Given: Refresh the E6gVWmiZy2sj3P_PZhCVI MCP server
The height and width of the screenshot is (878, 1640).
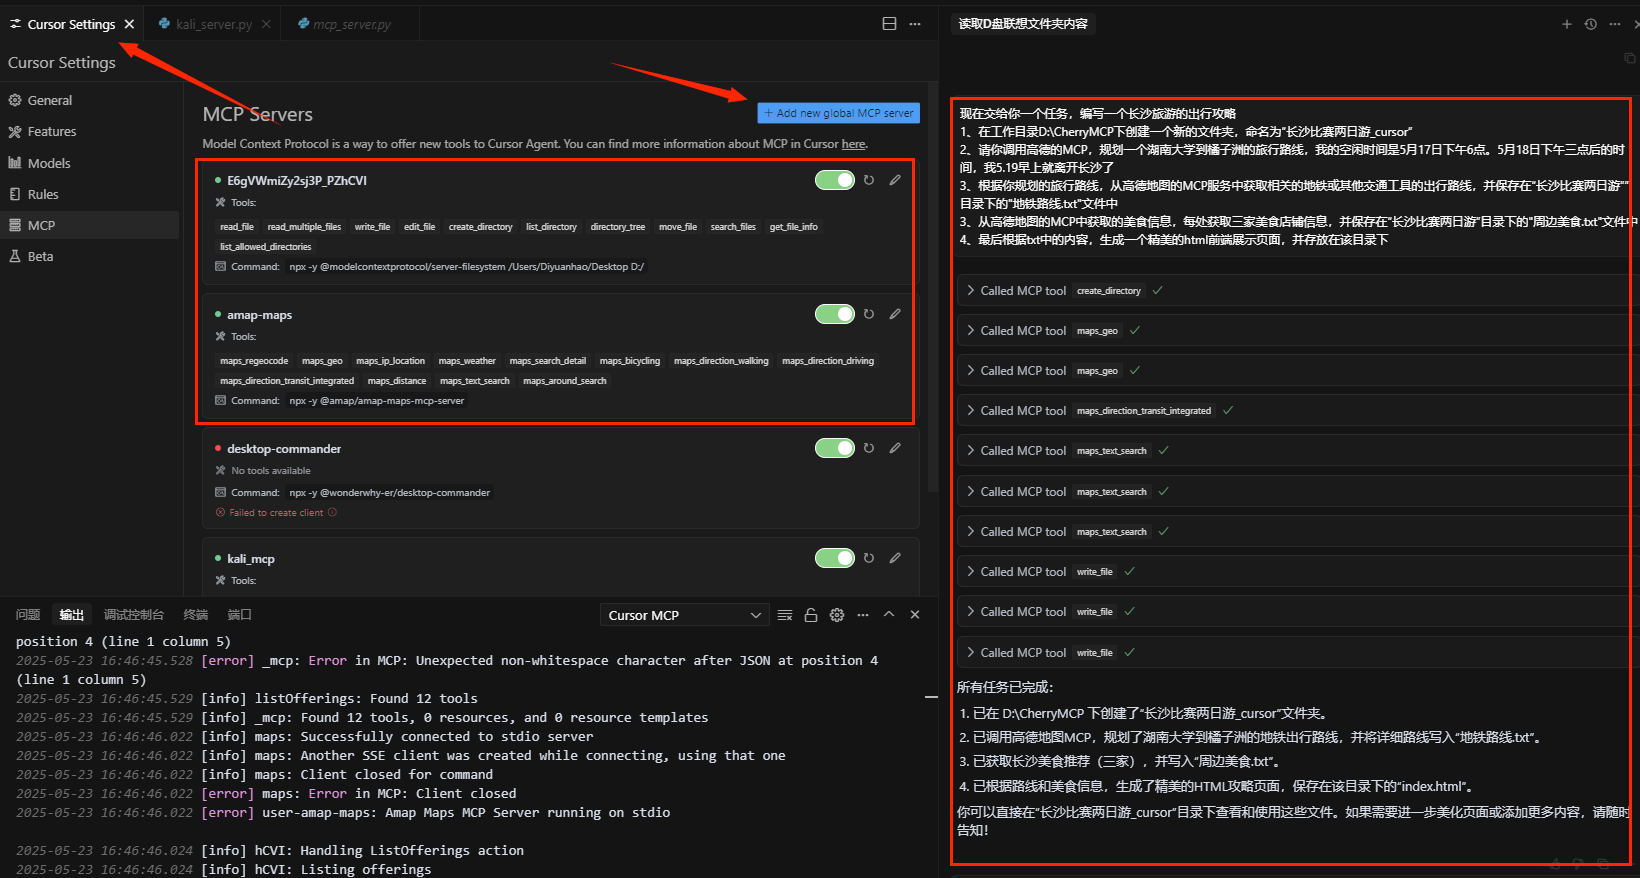Looking at the screenshot, I should (869, 180).
